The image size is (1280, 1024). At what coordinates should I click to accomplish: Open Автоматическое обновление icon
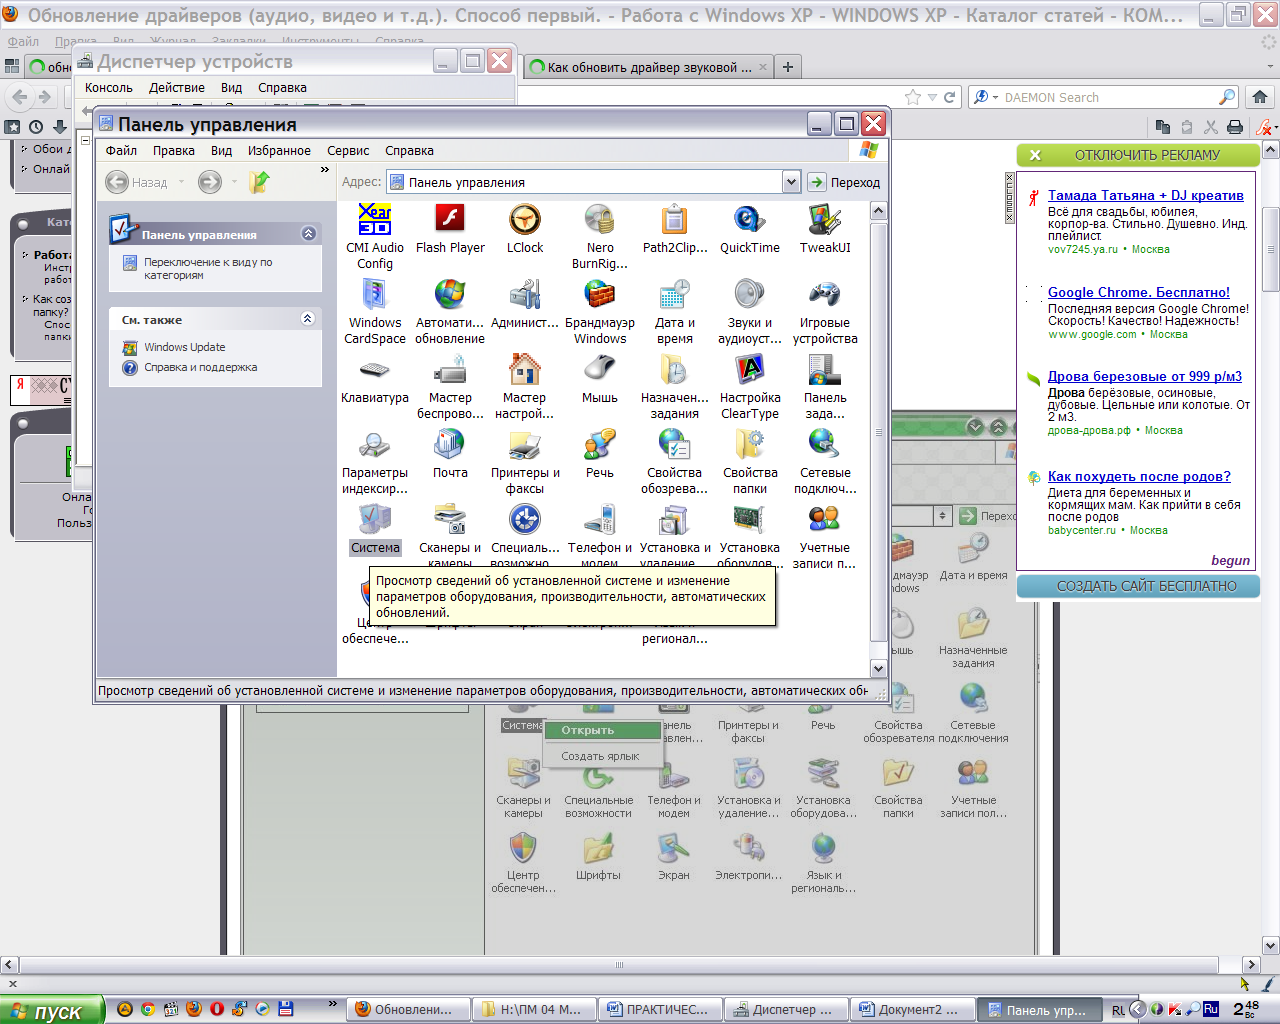coord(450,311)
